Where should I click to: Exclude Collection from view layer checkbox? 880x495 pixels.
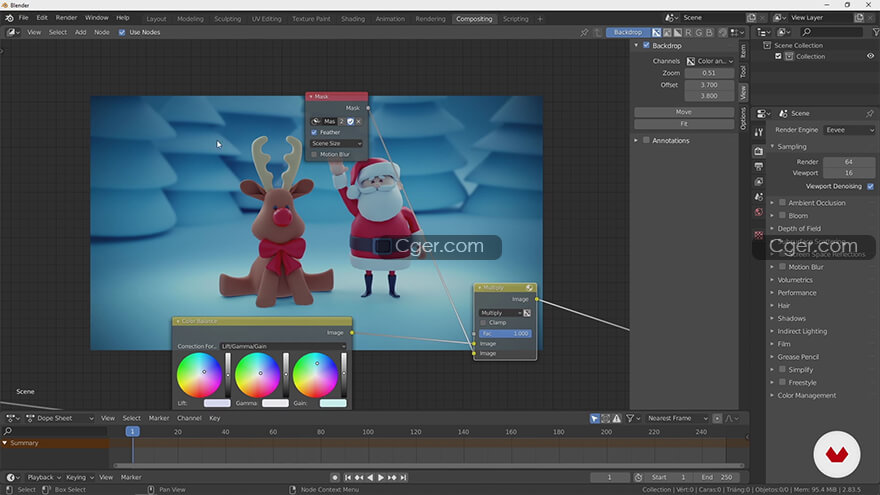778,56
